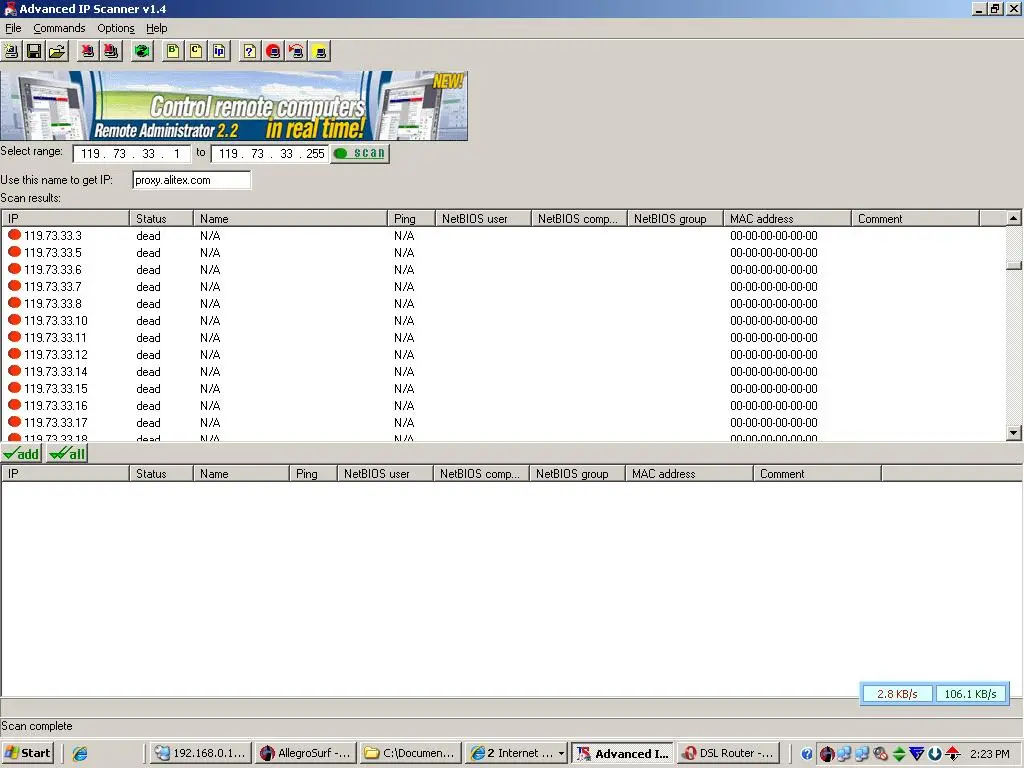This screenshot has height=768, width=1024.
Task: Click the 2.8 KB/s speed readout
Action: (897, 694)
